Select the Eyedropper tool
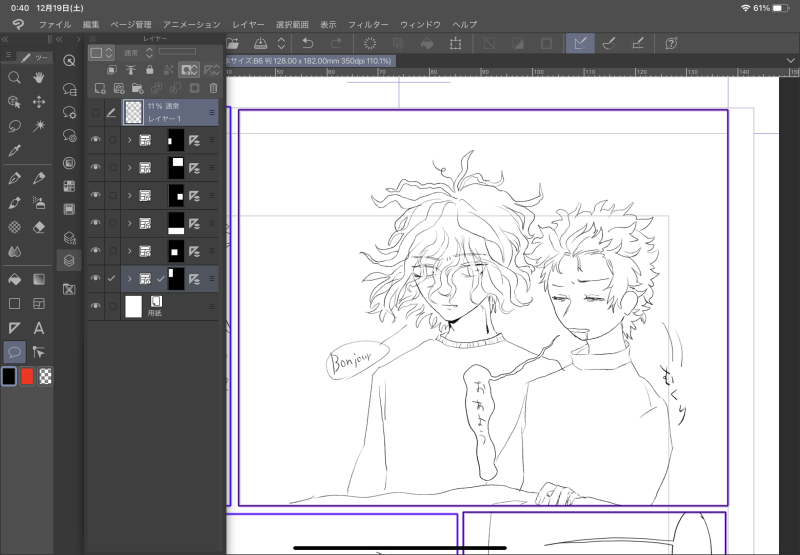The width and height of the screenshot is (800, 555). pyautogui.click(x=14, y=150)
